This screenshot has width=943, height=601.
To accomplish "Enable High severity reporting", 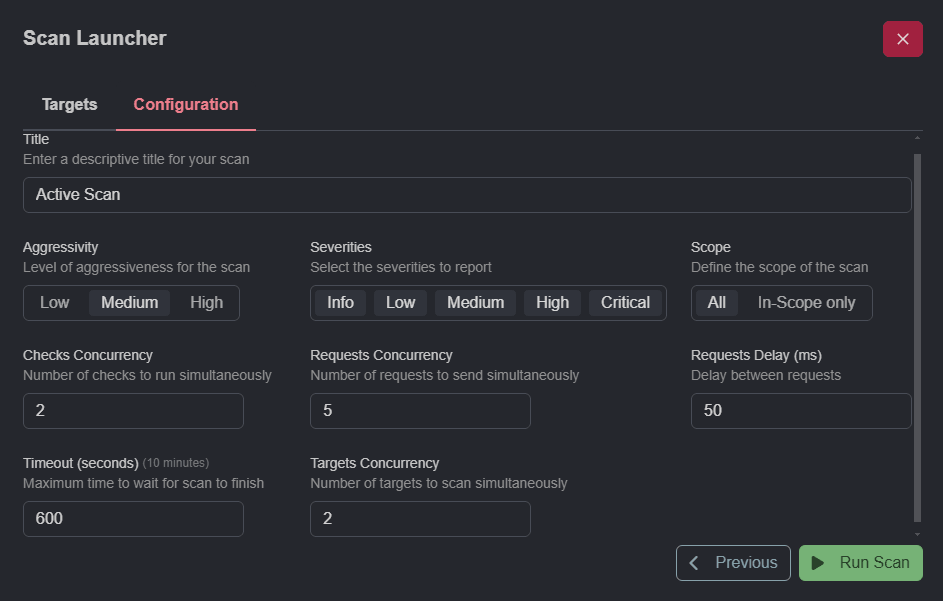I will pos(552,302).
